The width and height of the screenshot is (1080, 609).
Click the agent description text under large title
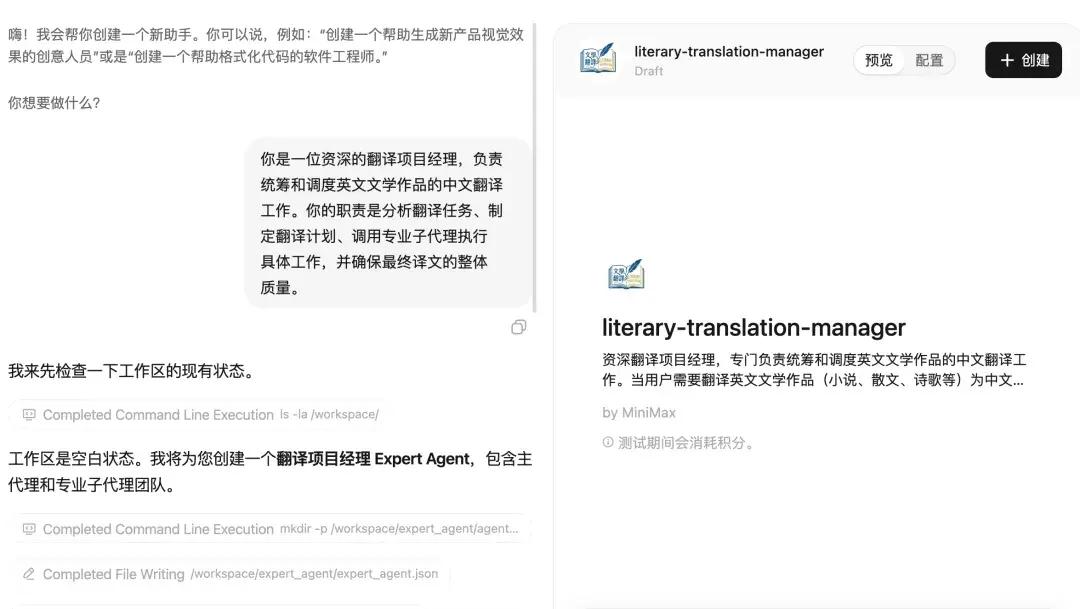click(814, 370)
